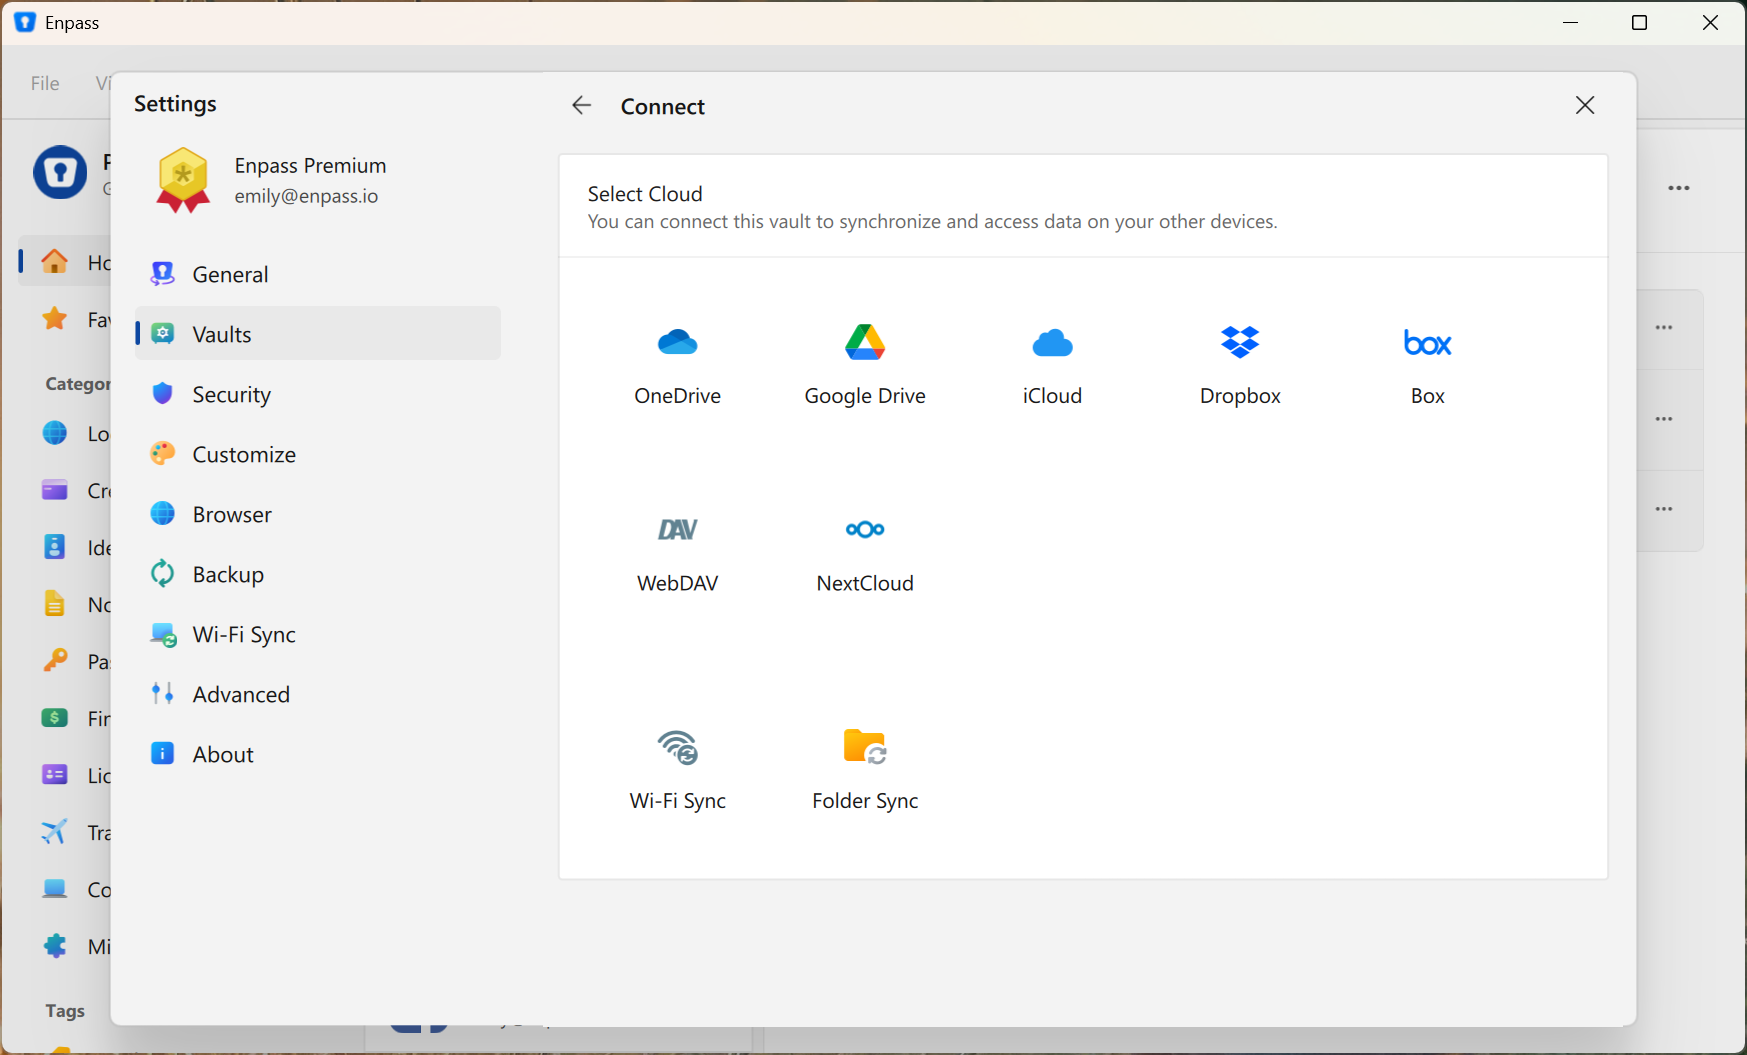Select the WebDAV icon
The height and width of the screenshot is (1055, 1747).
click(678, 529)
